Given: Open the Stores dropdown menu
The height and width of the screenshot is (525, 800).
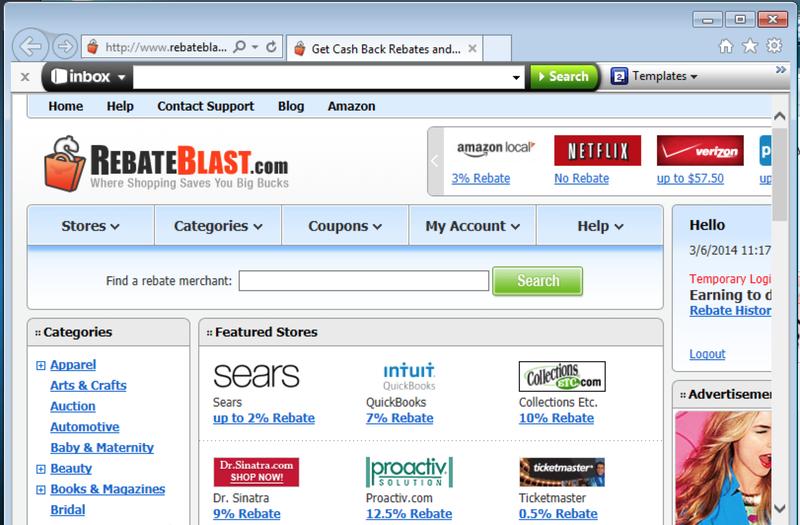Looking at the screenshot, I should pyautogui.click(x=90, y=226).
